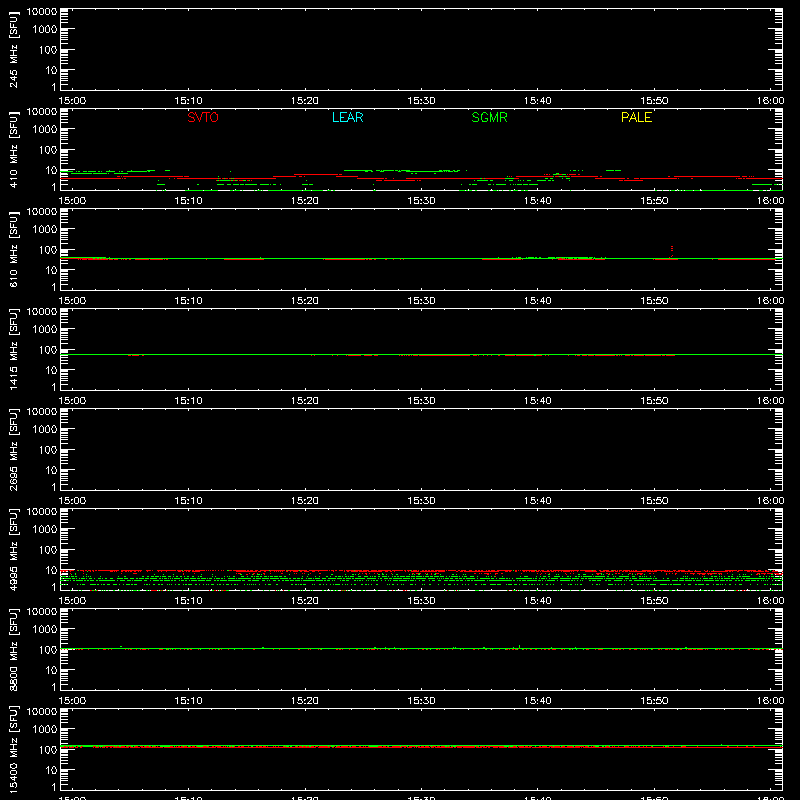Viewport: 800px width, 800px height.
Task: Click the small green peak in the 8800 MHz panel
Action: [519, 647]
